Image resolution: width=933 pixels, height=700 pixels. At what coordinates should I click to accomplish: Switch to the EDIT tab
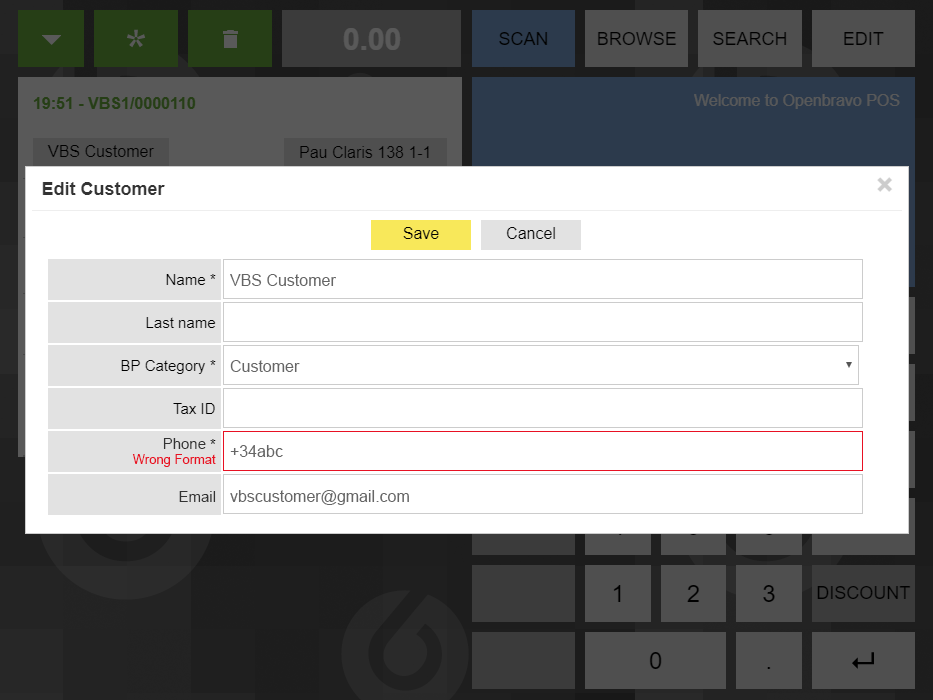(862, 39)
